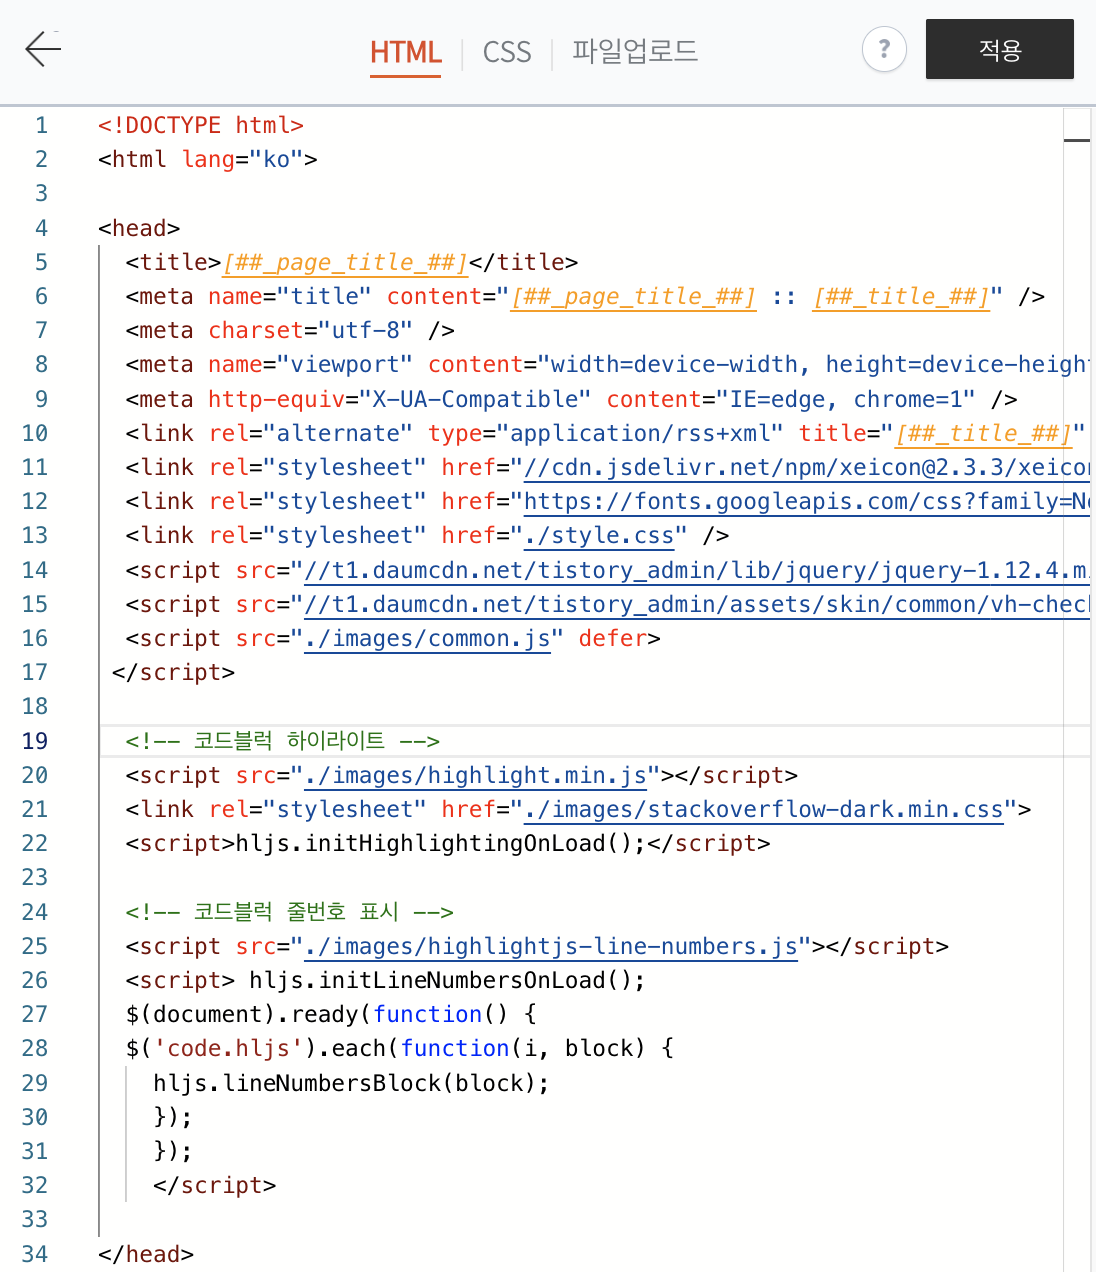Click the $('code.hljs').each line
Viewport: 1096px width, 1272px height.
[x=400, y=1048]
